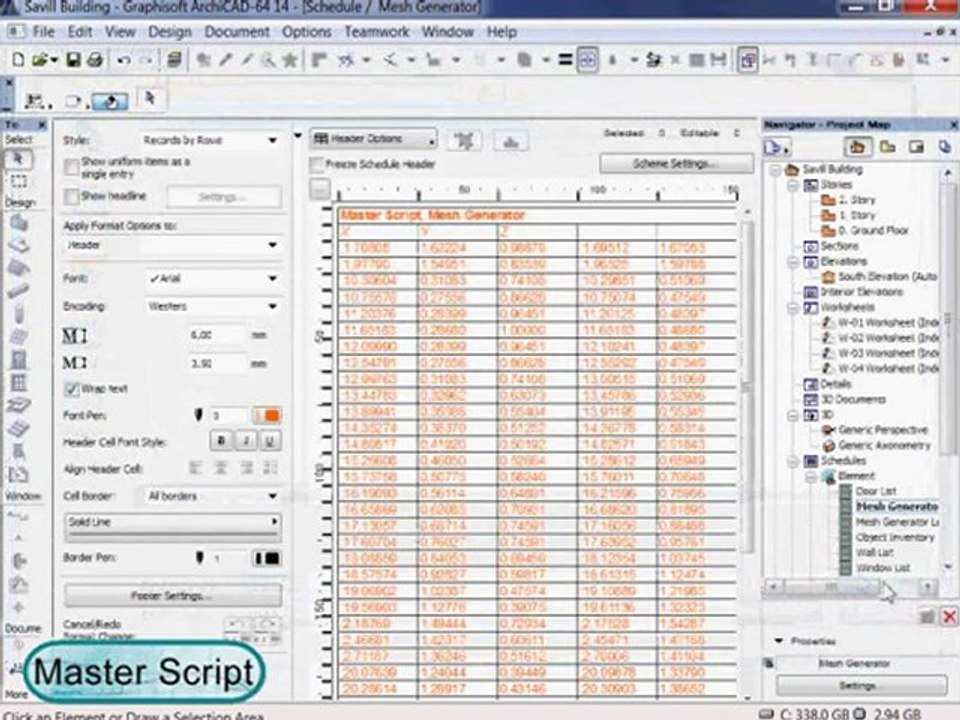Select the Wall tool in Design toolbox
The image size is (960, 720).
(x=18, y=223)
